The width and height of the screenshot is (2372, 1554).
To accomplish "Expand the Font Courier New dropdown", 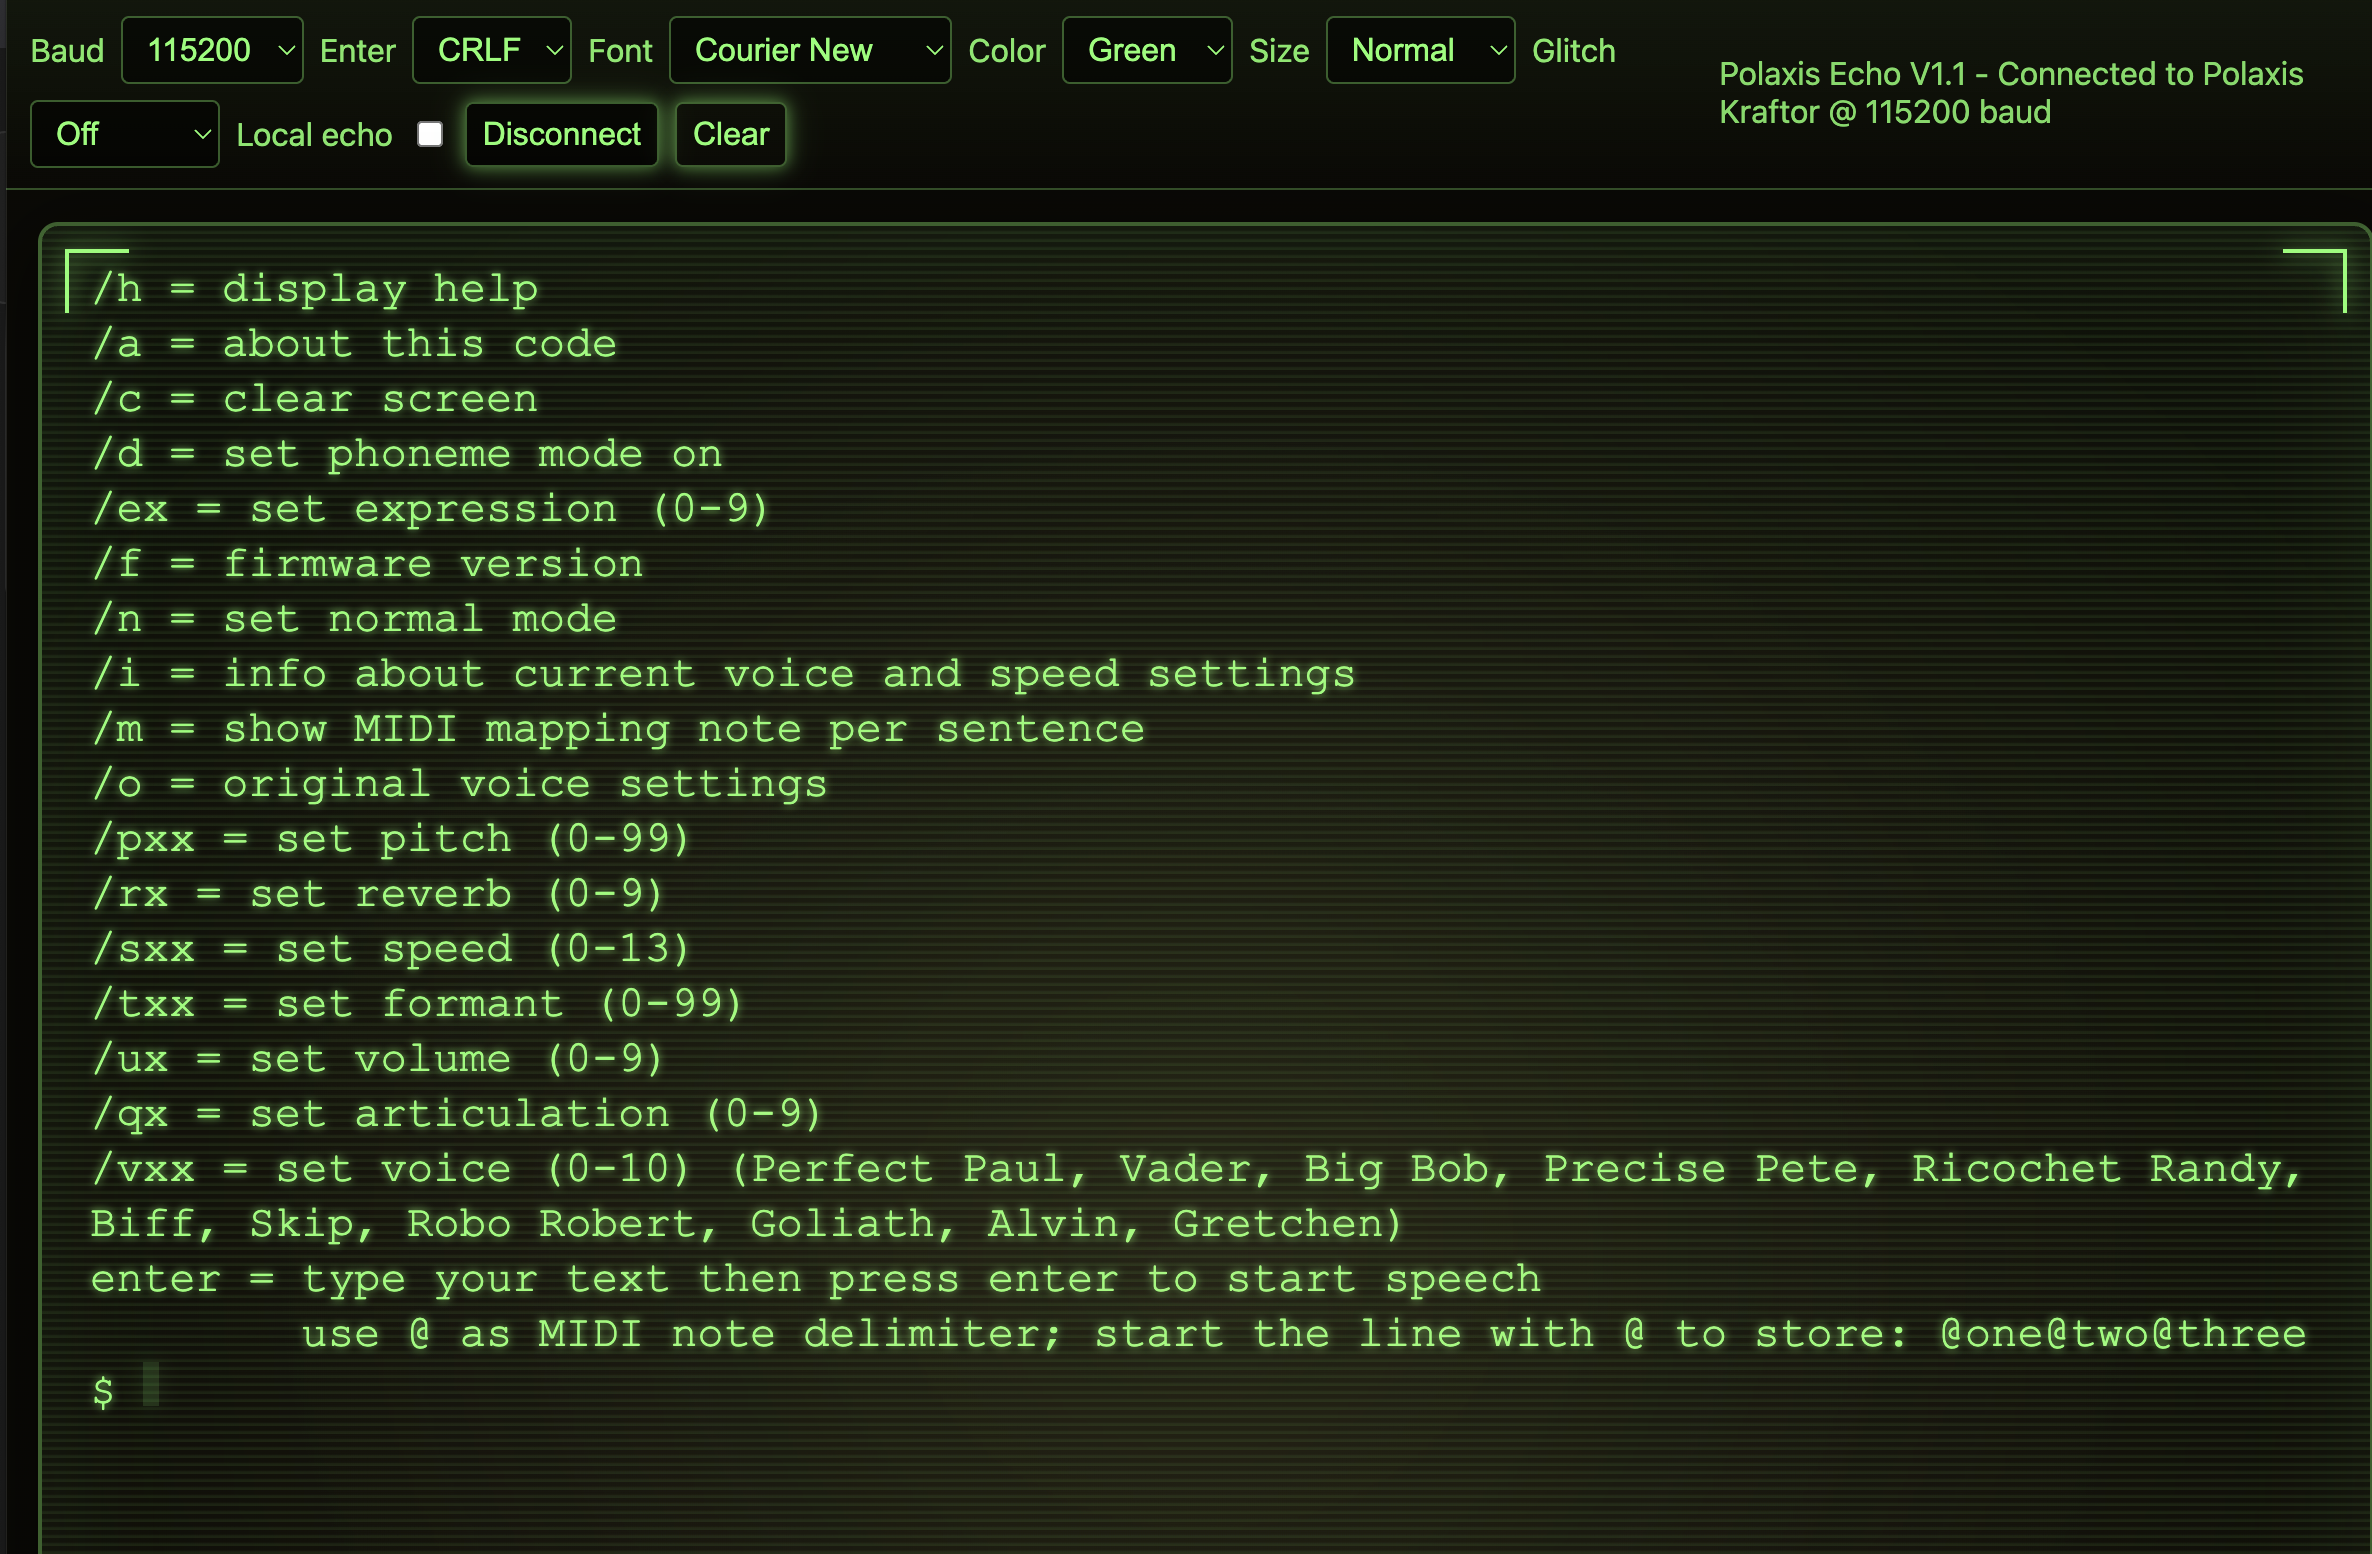I will [x=808, y=50].
